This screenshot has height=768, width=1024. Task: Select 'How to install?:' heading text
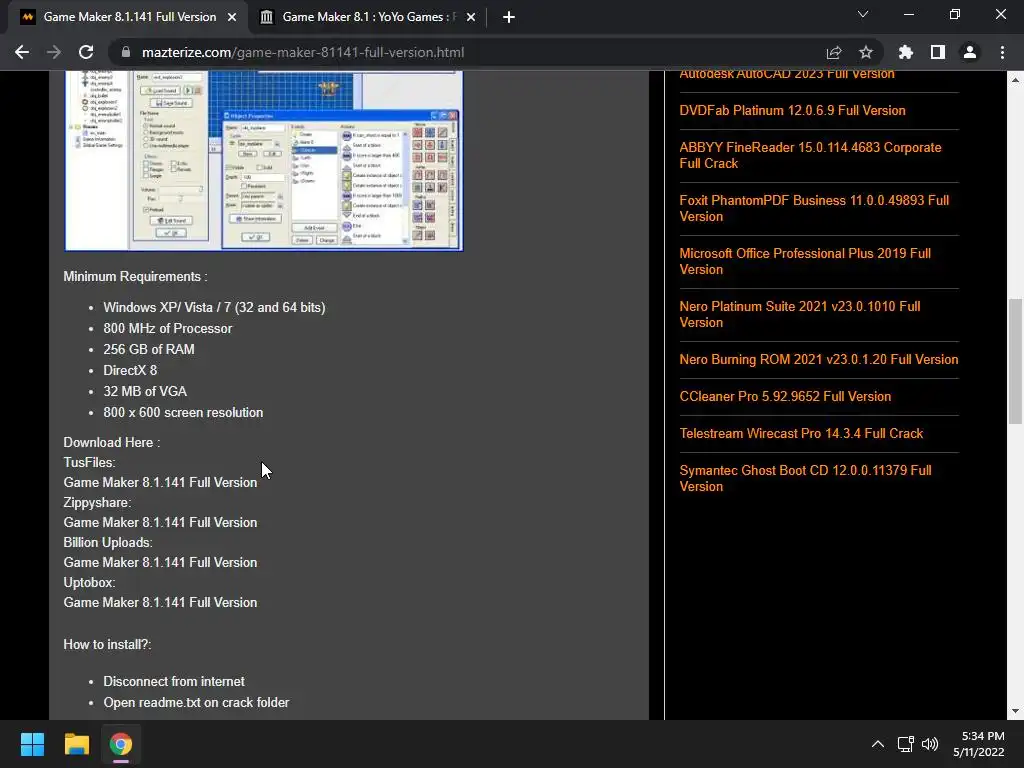[107, 645]
